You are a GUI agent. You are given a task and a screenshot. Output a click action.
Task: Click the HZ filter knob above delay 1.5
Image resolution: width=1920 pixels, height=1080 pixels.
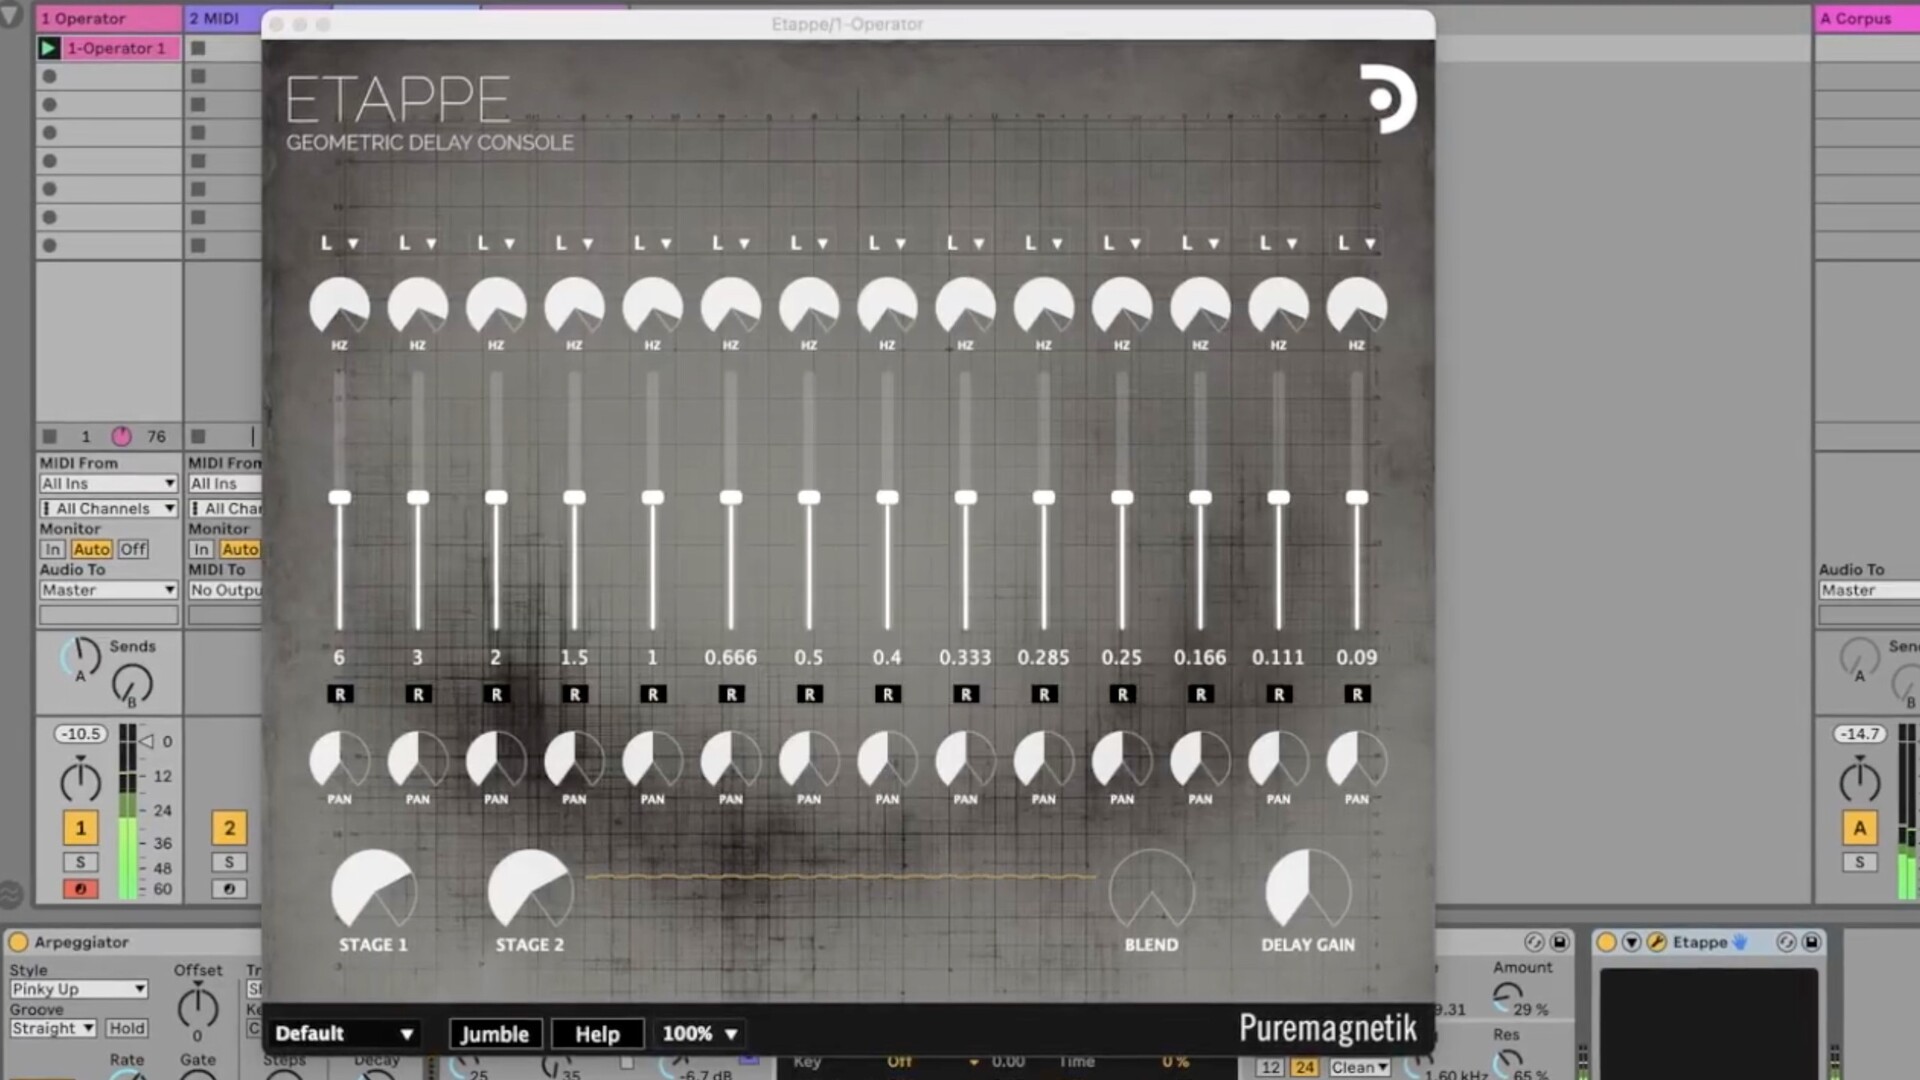(x=574, y=307)
